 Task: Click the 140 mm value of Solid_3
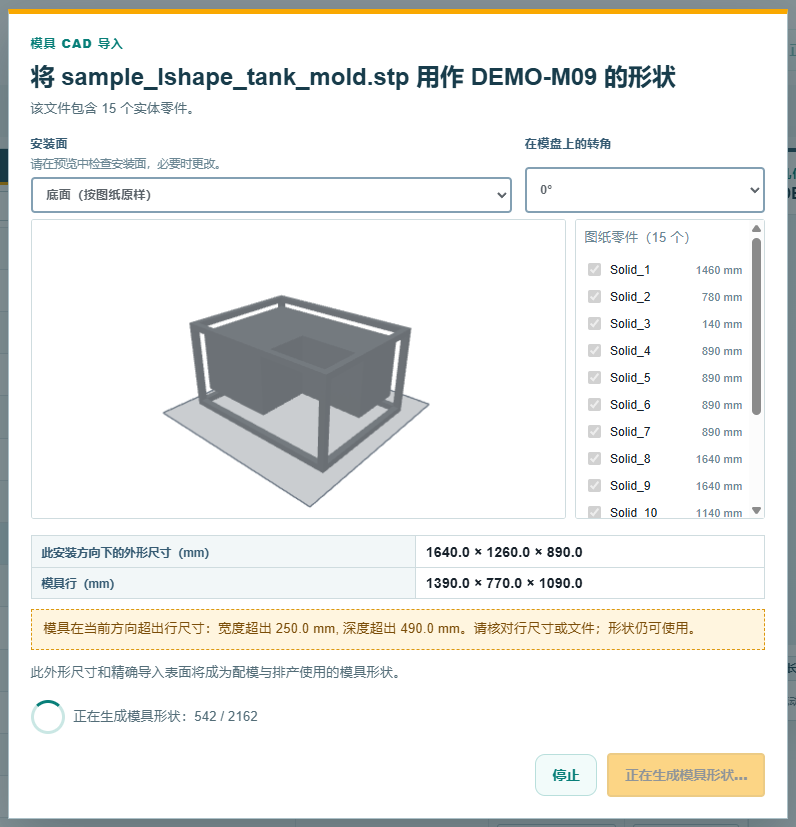722,324
